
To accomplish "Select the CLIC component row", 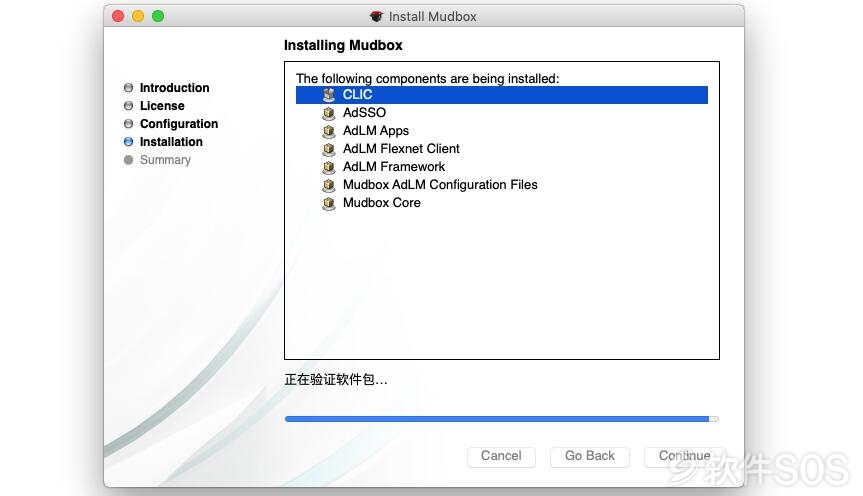I will point(501,95).
